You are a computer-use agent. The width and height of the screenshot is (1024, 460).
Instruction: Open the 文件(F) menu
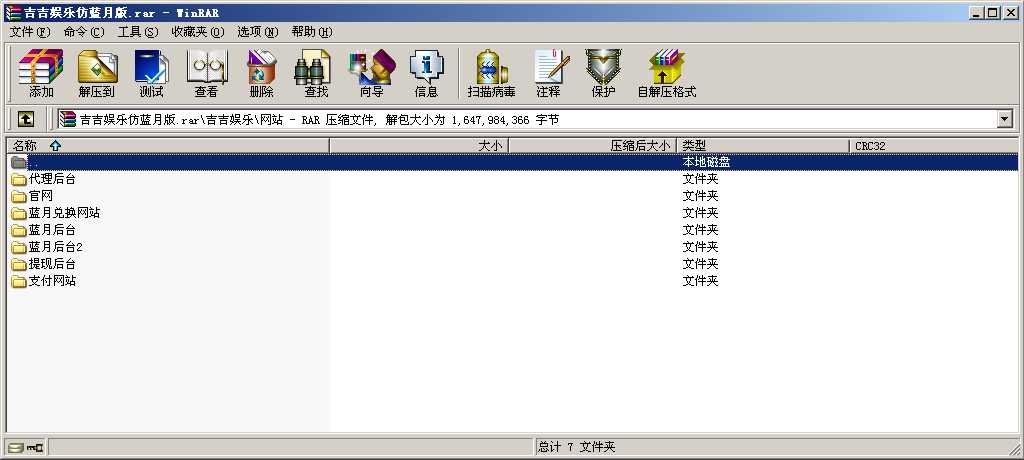pyautogui.click(x=29, y=32)
